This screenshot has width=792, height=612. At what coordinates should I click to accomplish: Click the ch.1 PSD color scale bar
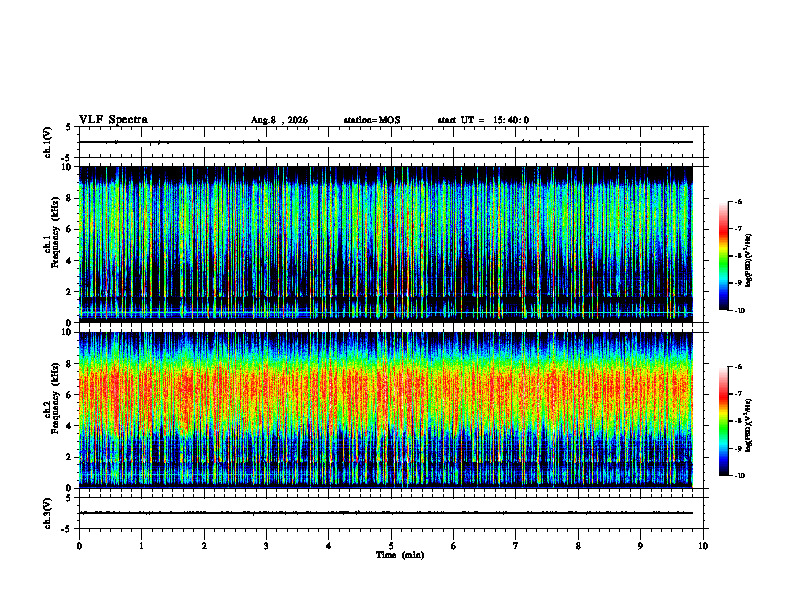(723, 256)
